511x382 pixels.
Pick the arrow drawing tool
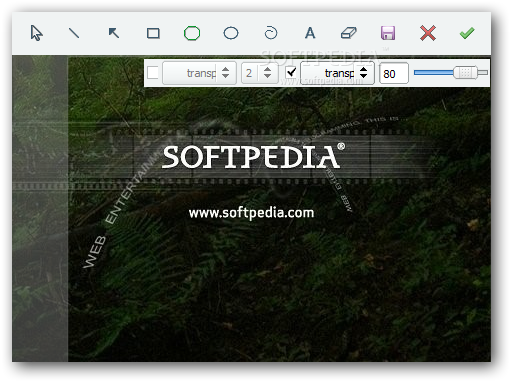tap(114, 33)
